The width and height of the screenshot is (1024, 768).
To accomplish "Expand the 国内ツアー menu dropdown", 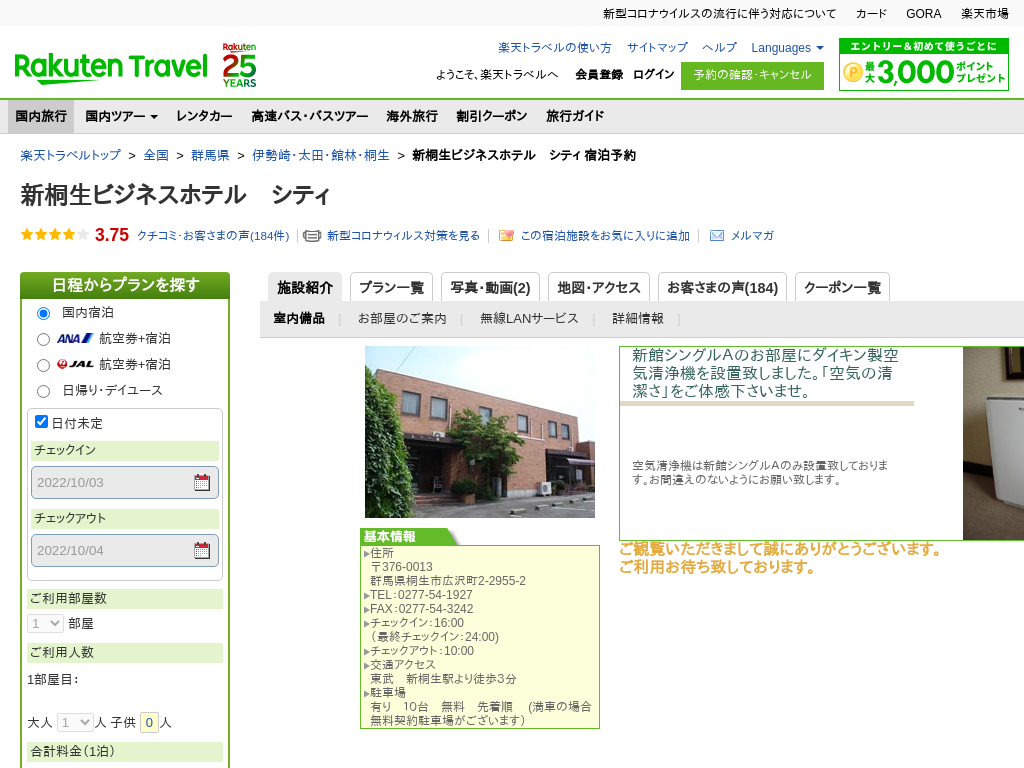I will [121, 116].
